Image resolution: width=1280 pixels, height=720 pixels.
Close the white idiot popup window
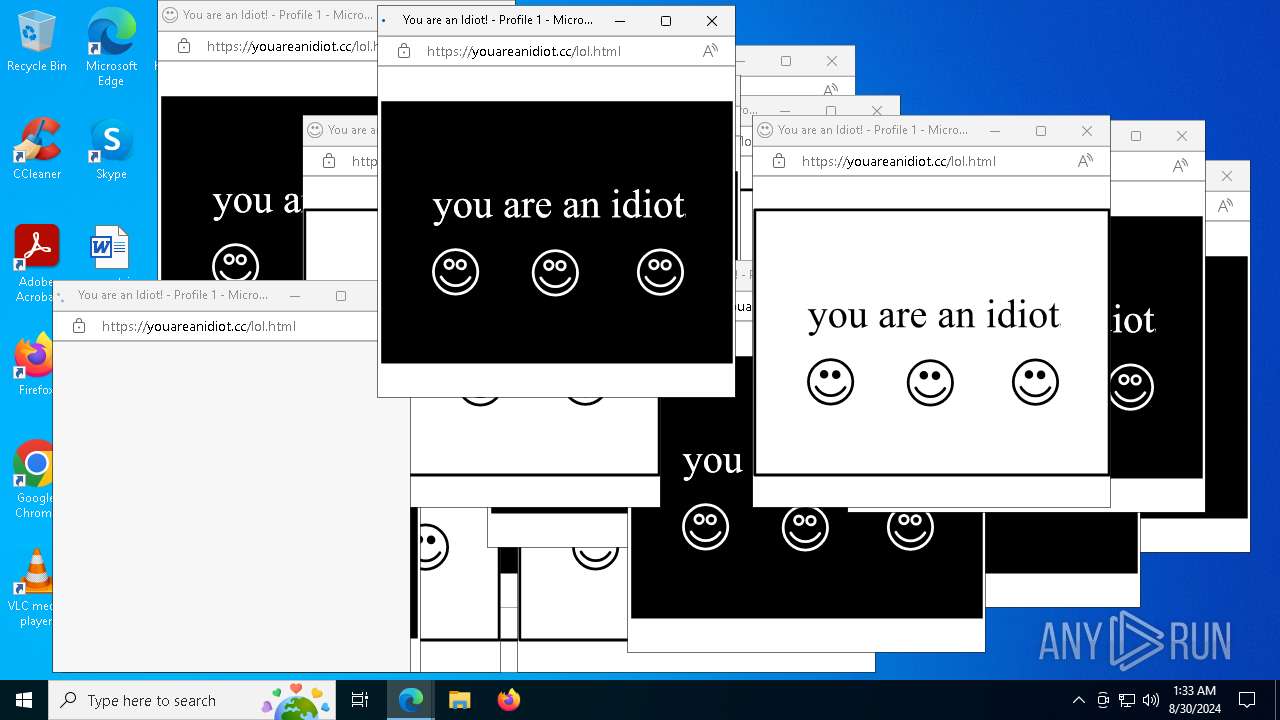(1087, 130)
